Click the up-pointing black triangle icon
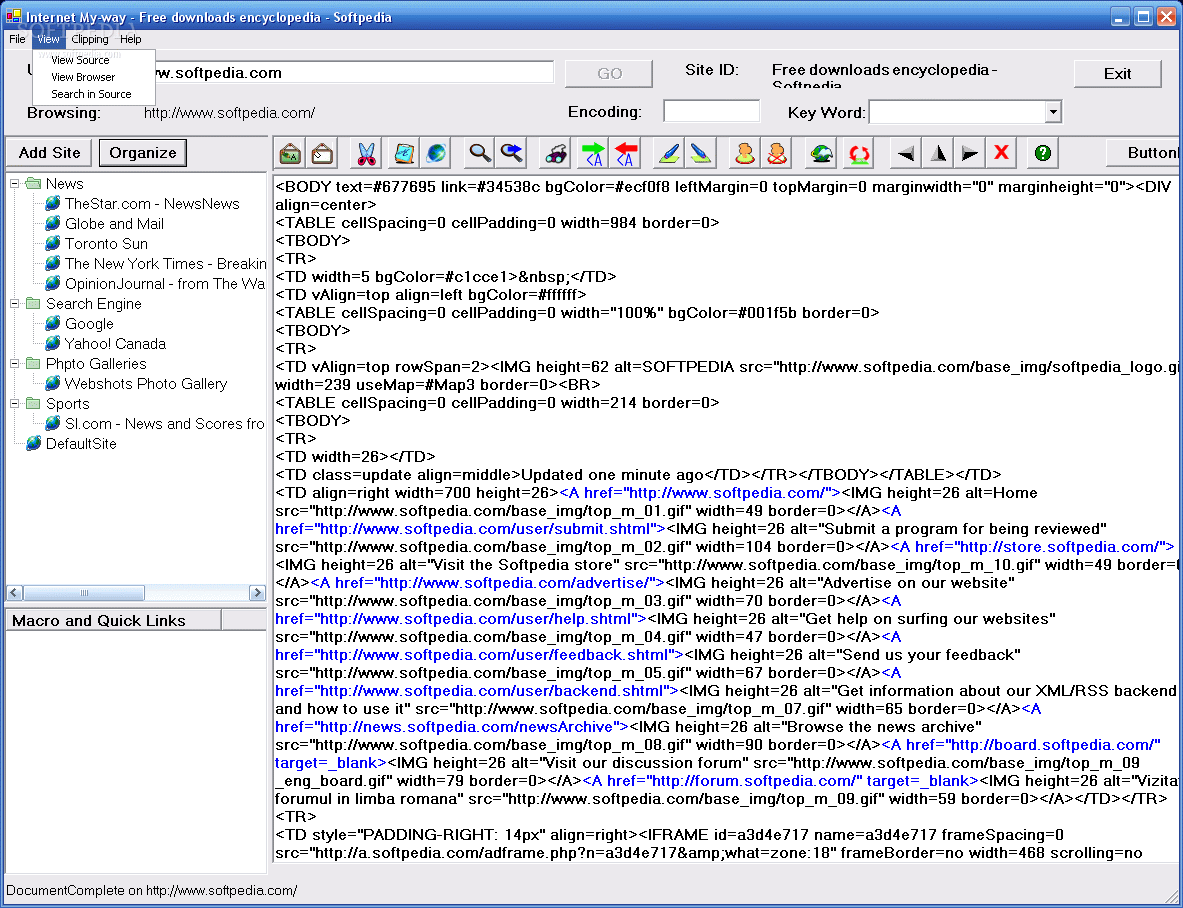This screenshot has width=1183, height=908. click(938, 153)
